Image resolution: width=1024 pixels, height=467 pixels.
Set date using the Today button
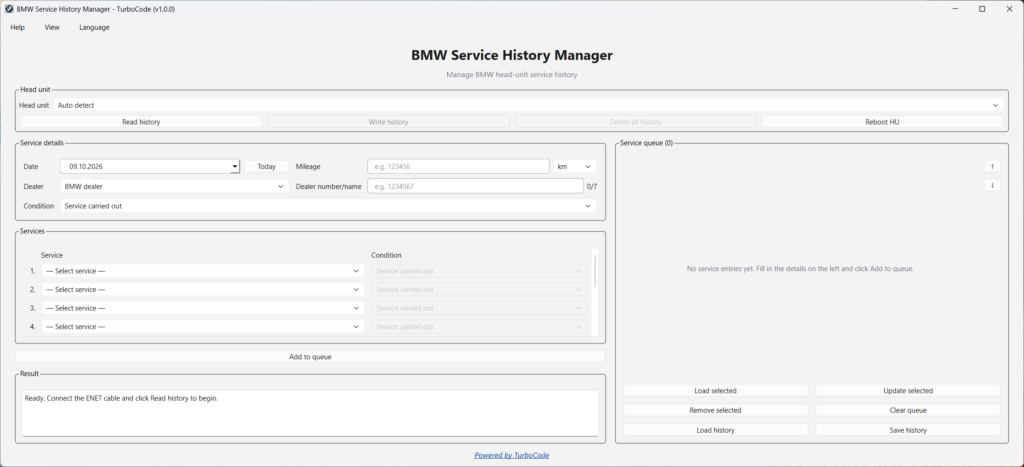click(x=266, y=167)
